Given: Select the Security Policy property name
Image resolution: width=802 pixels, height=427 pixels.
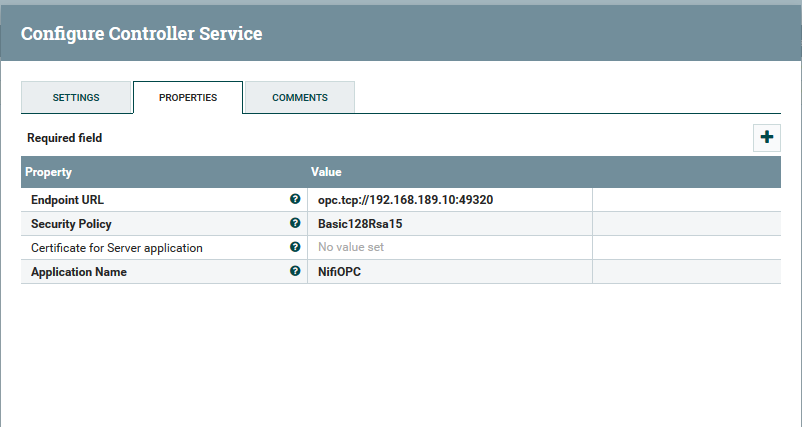Looking at the screenshot, I should 71,224.
